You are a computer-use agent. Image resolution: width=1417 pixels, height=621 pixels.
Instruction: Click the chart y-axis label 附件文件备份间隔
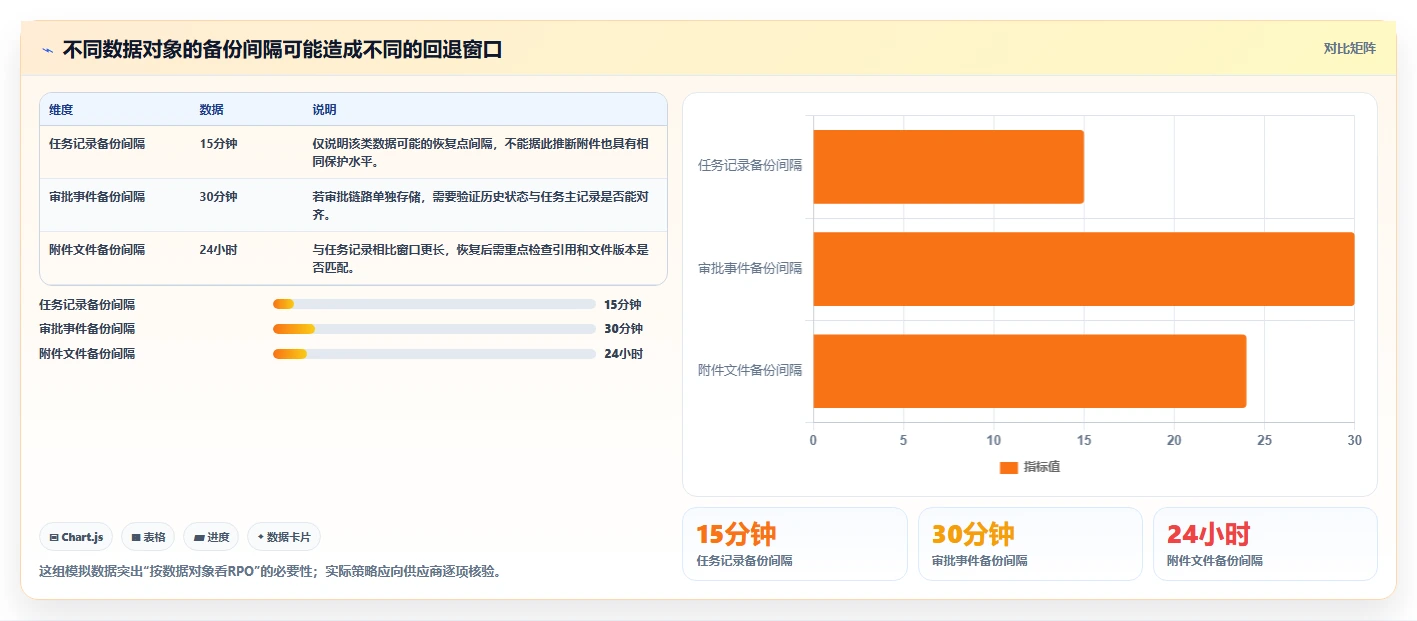[x=750, y=370]
